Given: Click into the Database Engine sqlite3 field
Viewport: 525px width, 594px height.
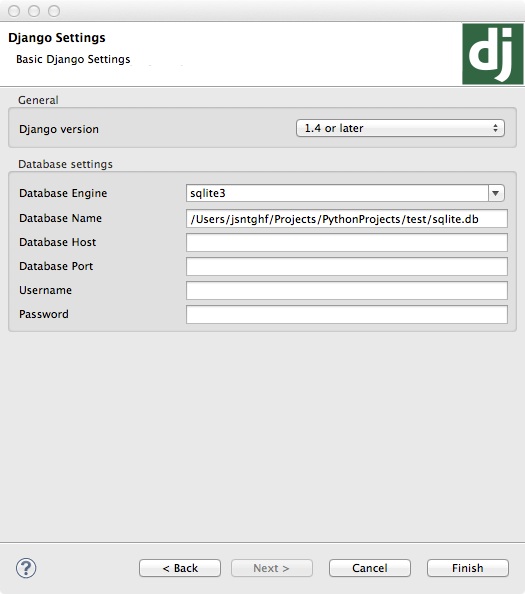Looking at the screenshot, I should 337,193.
